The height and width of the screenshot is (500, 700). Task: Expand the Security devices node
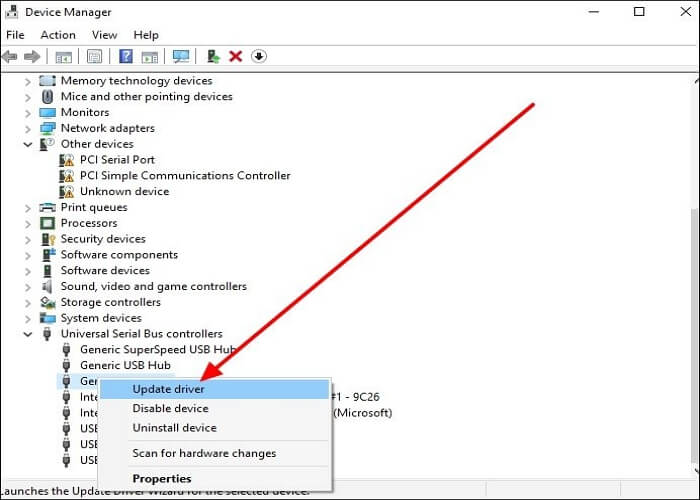28,240
